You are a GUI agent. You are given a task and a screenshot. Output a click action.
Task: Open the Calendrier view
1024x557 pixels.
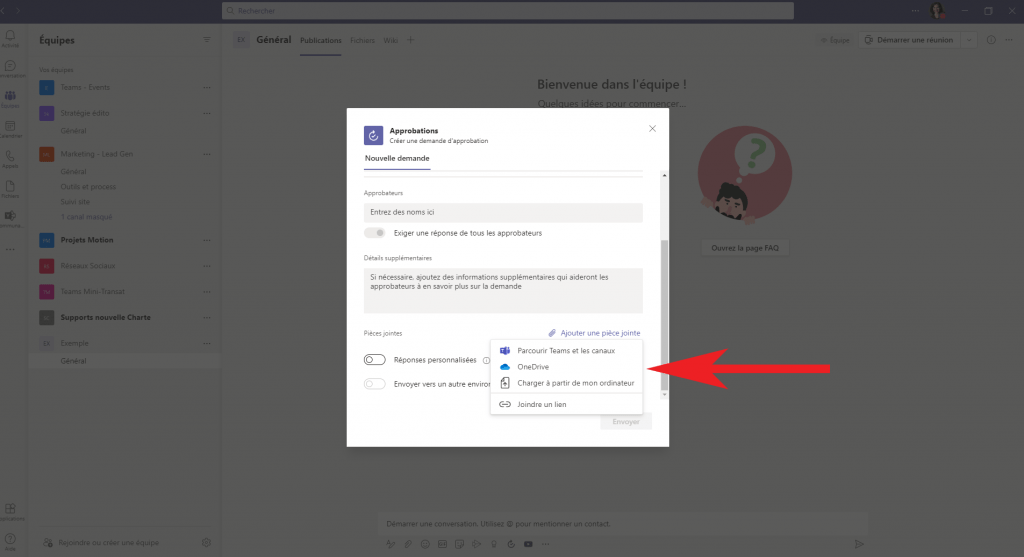coord(10,129)
